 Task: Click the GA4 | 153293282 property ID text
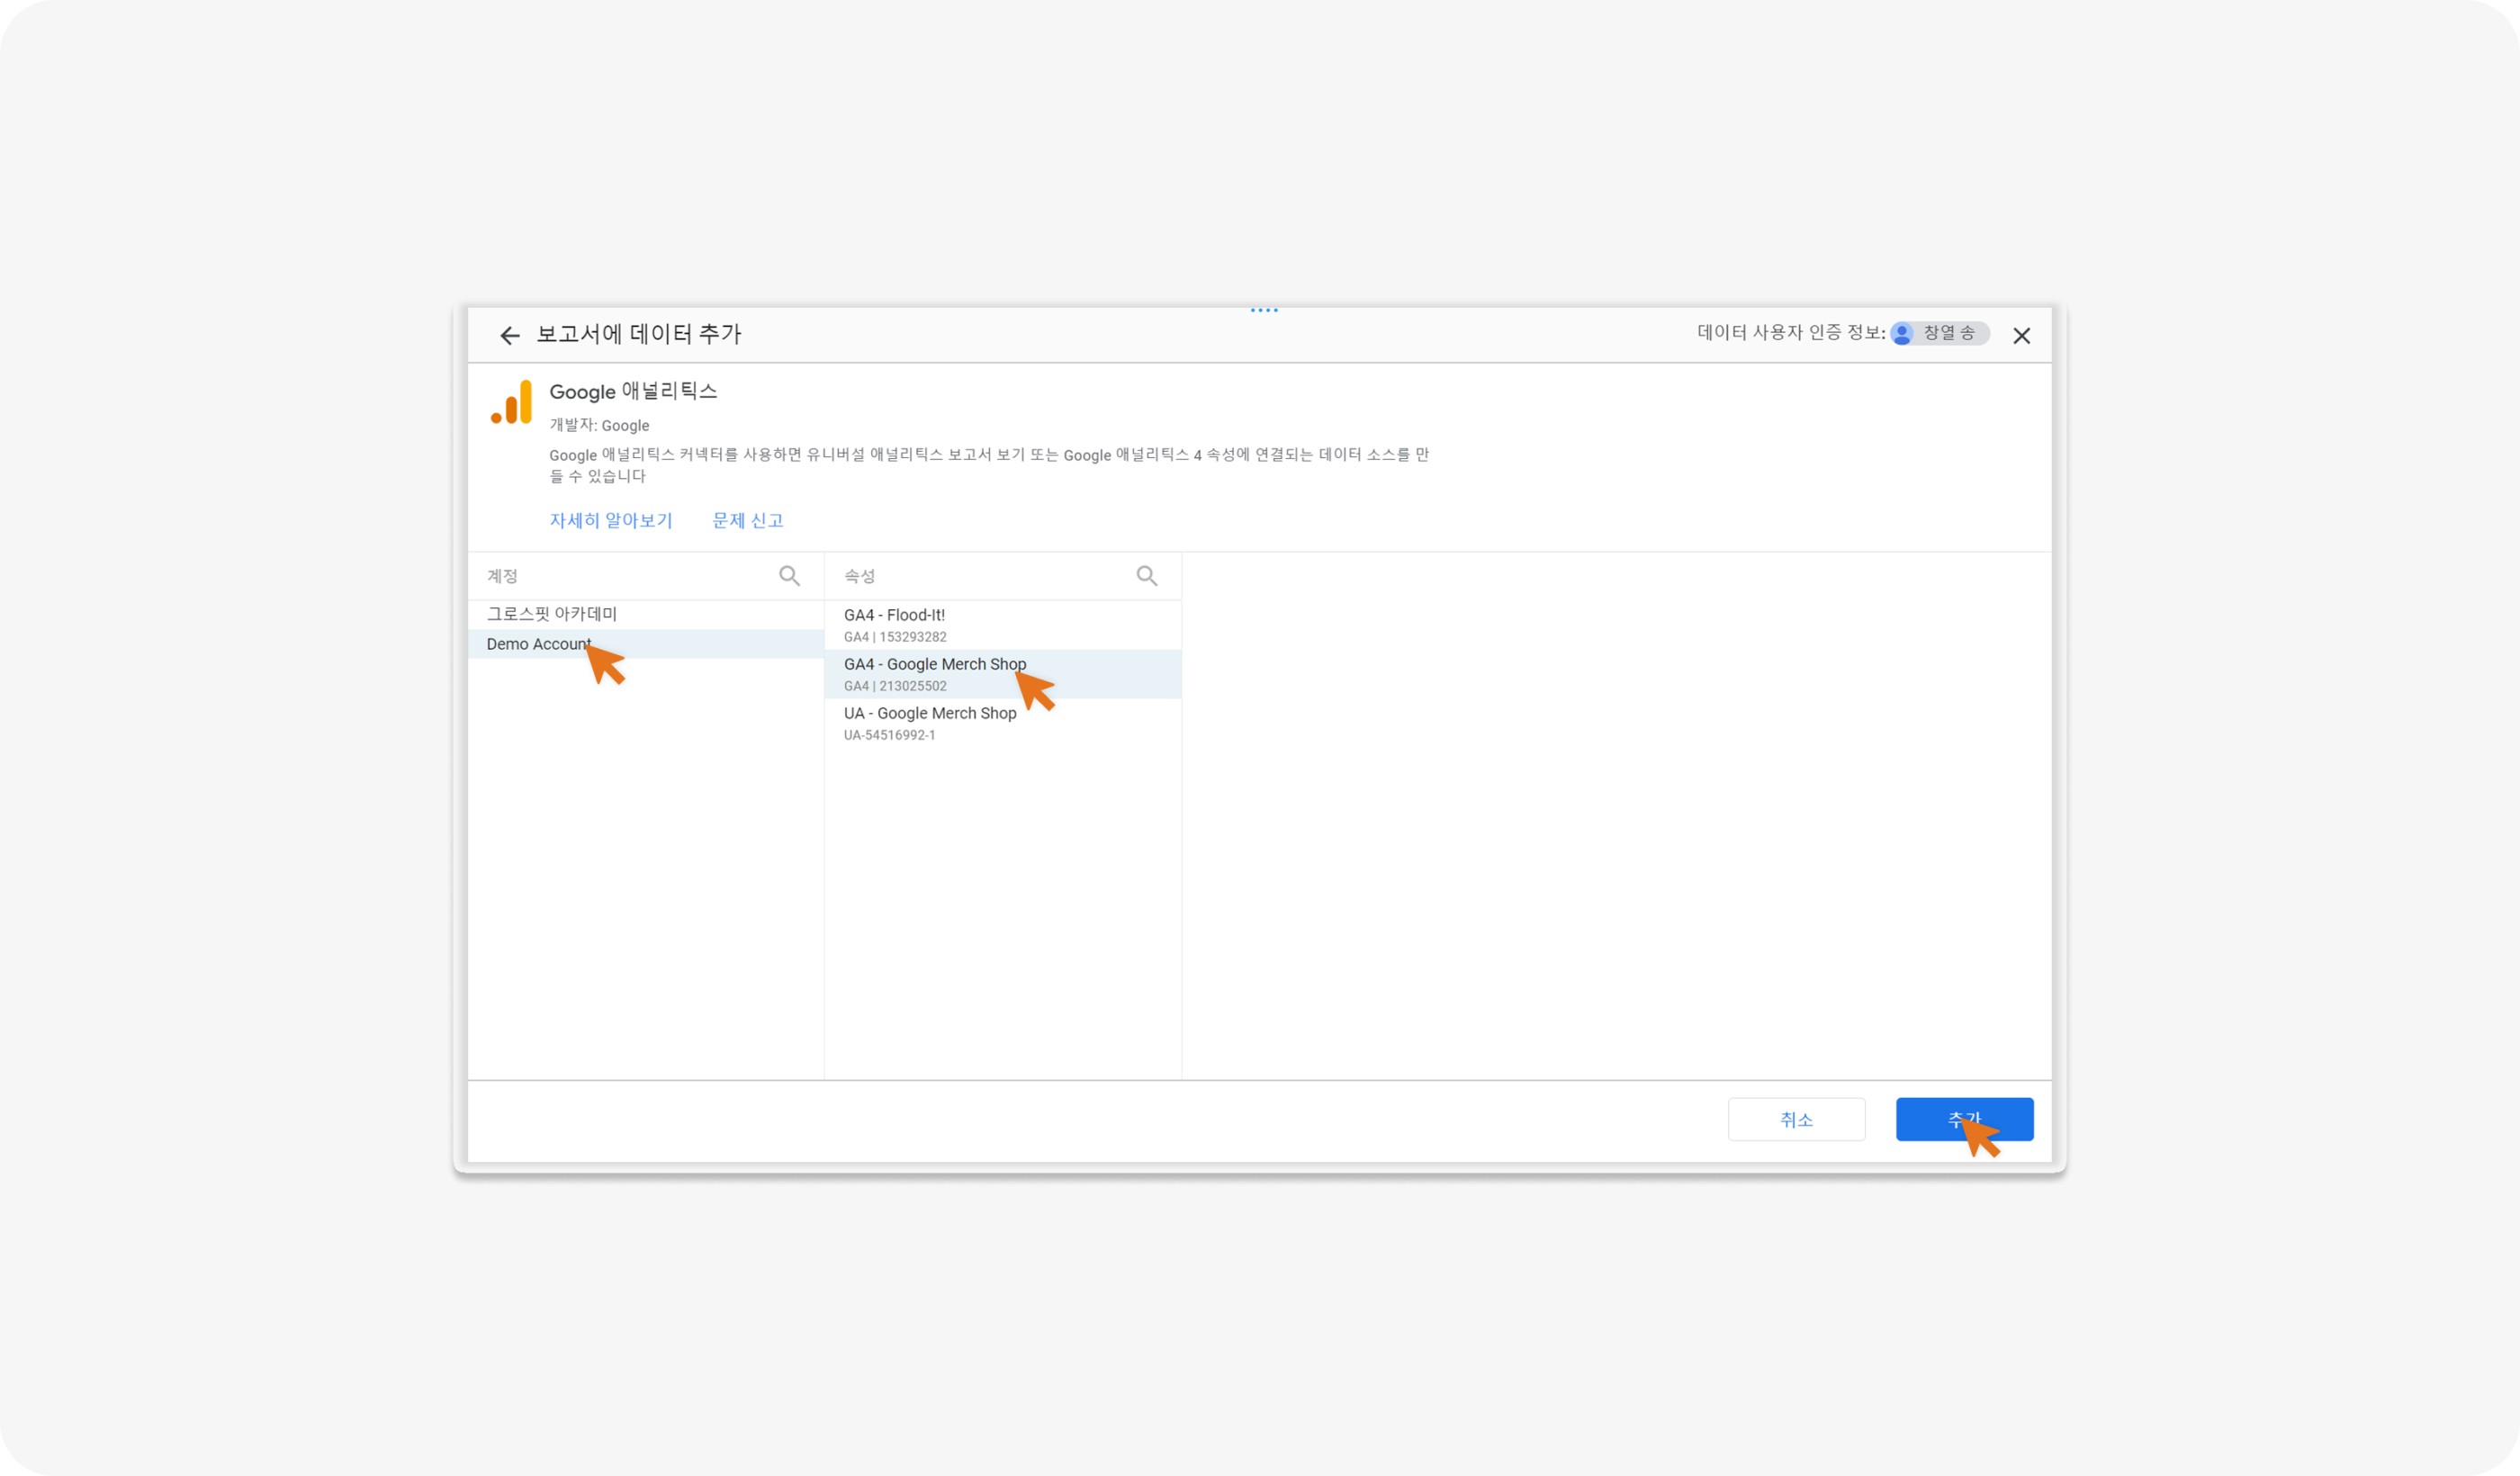pyautogui.click(x=895, y=637)
